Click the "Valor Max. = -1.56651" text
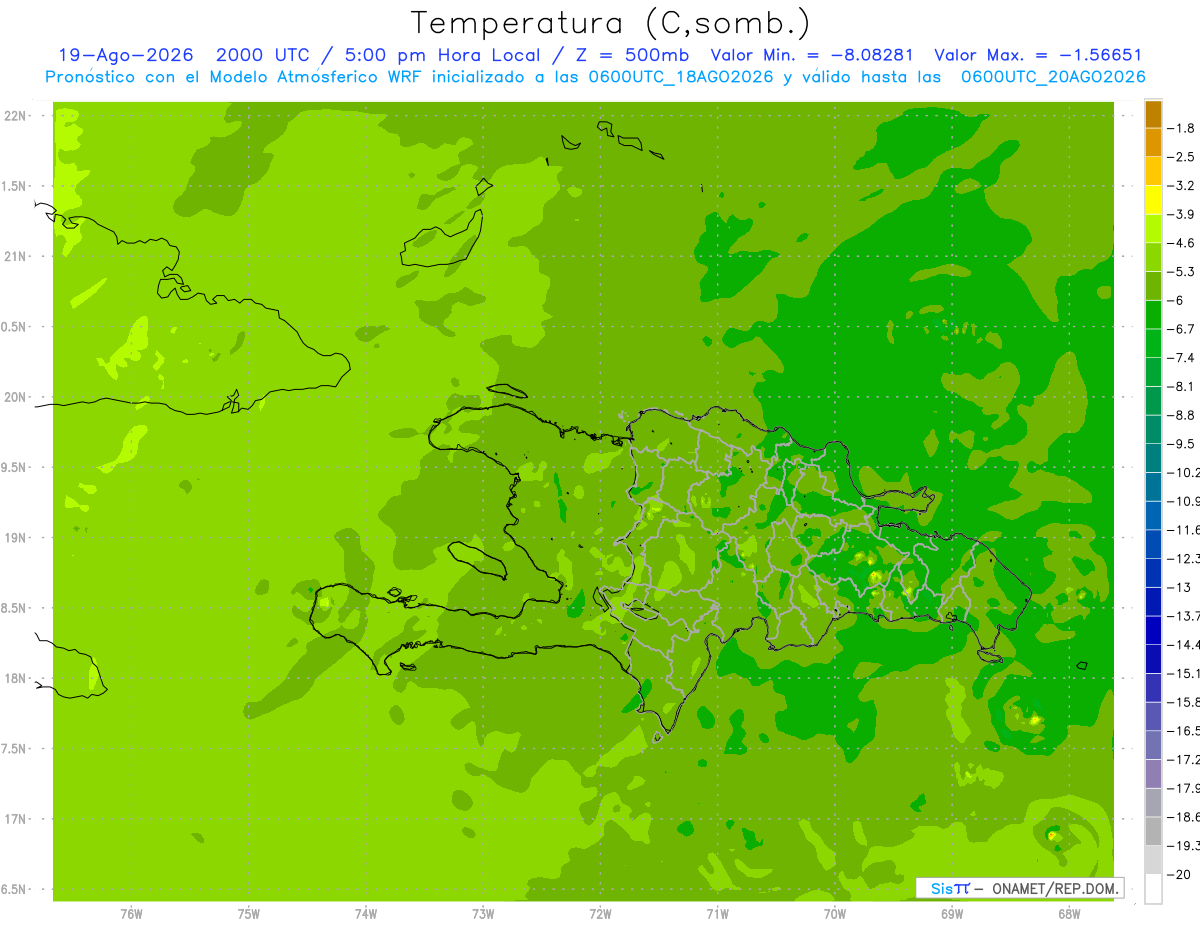Screen dimensions: 1200x927 1037,55
